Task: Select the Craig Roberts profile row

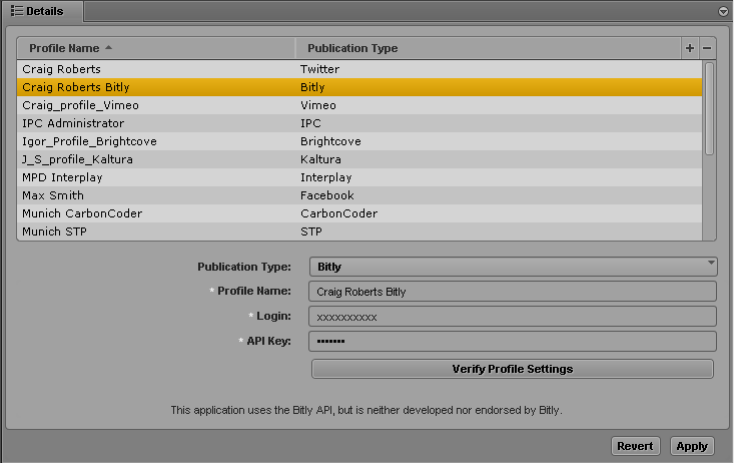Action: coord(360,69)
